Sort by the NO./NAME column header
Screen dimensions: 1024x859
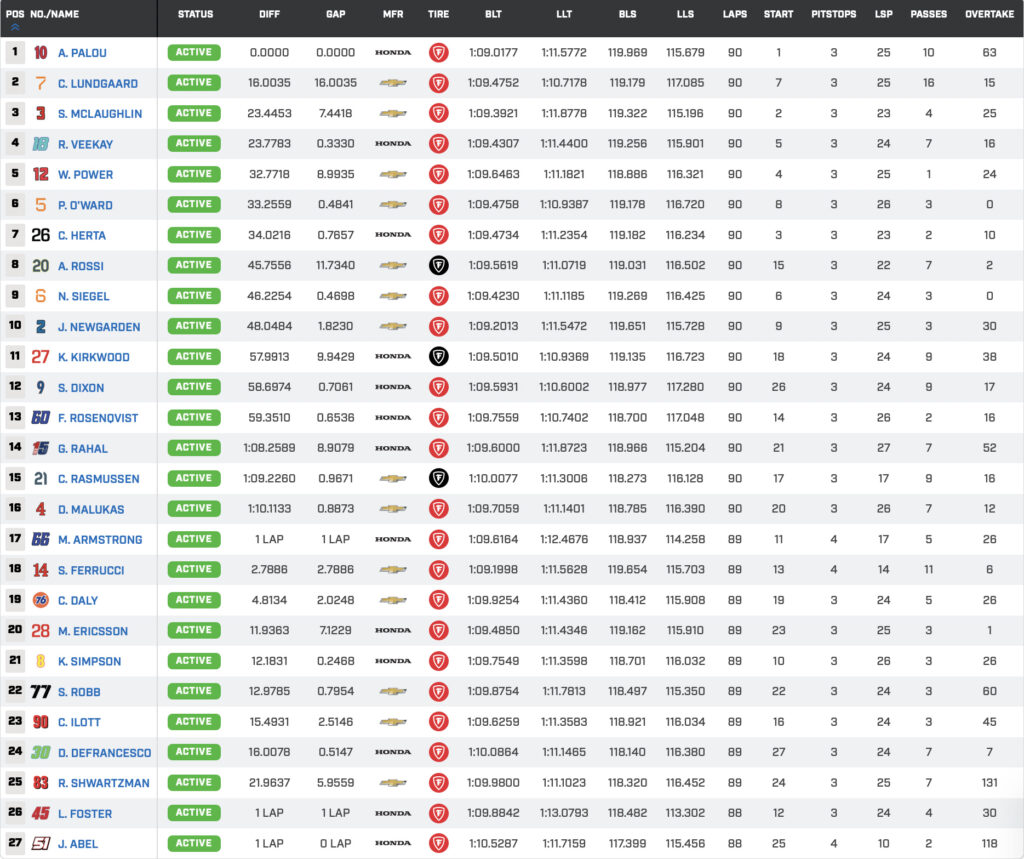(x=55, y=14)
